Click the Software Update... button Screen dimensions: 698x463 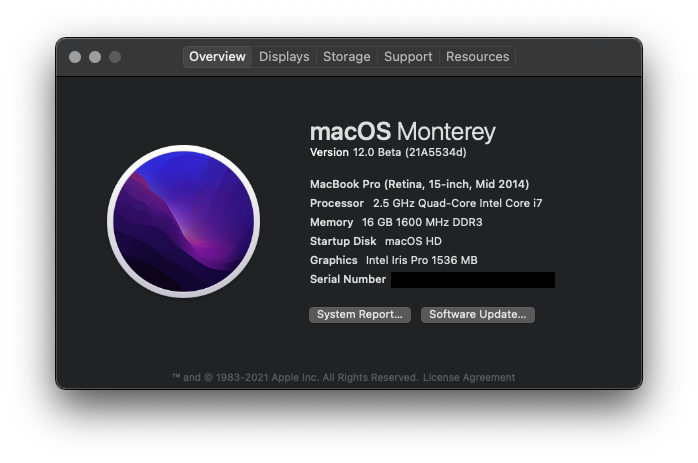point(478,315)
